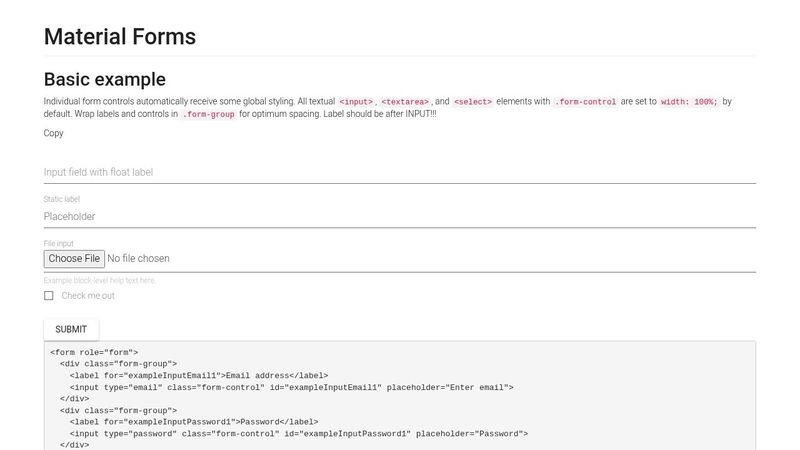Tick the Check me out checkbox
Screen dimensions: 800x450
pos(49,296)
